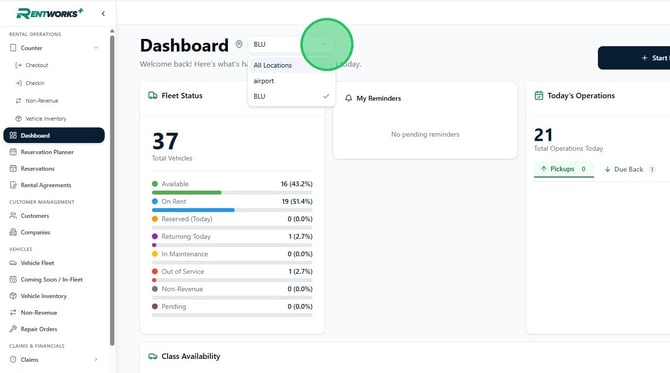Click the Coming Soon / In-Fleet icon

tap(13, 279)
